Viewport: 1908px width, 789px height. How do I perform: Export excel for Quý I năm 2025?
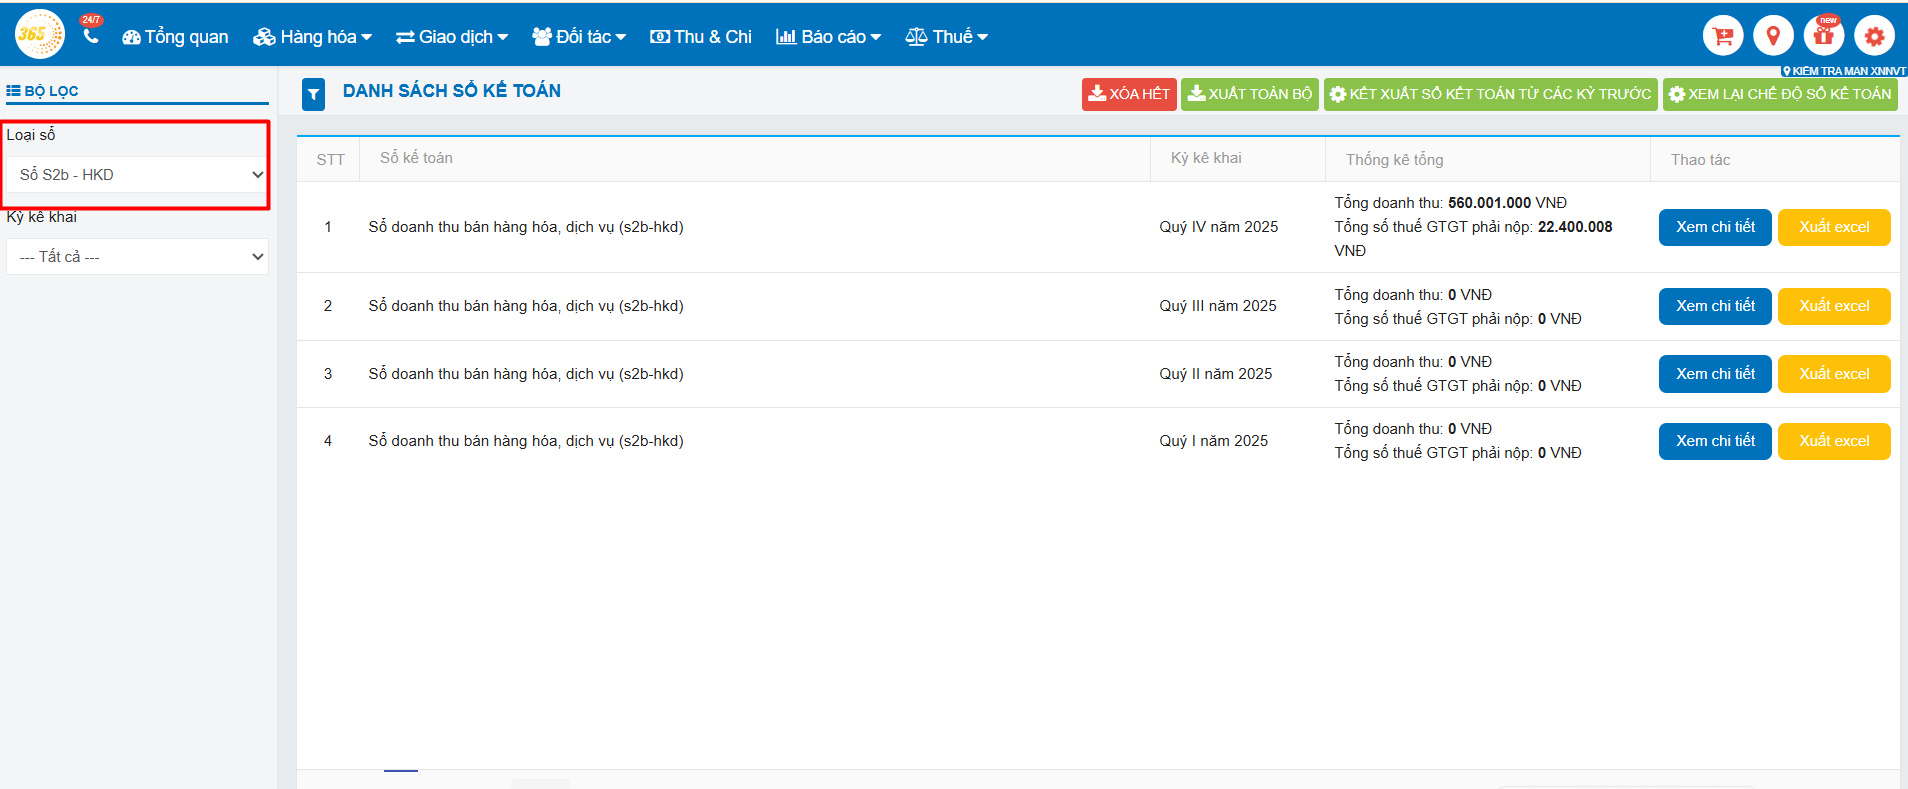[1833, 441]
